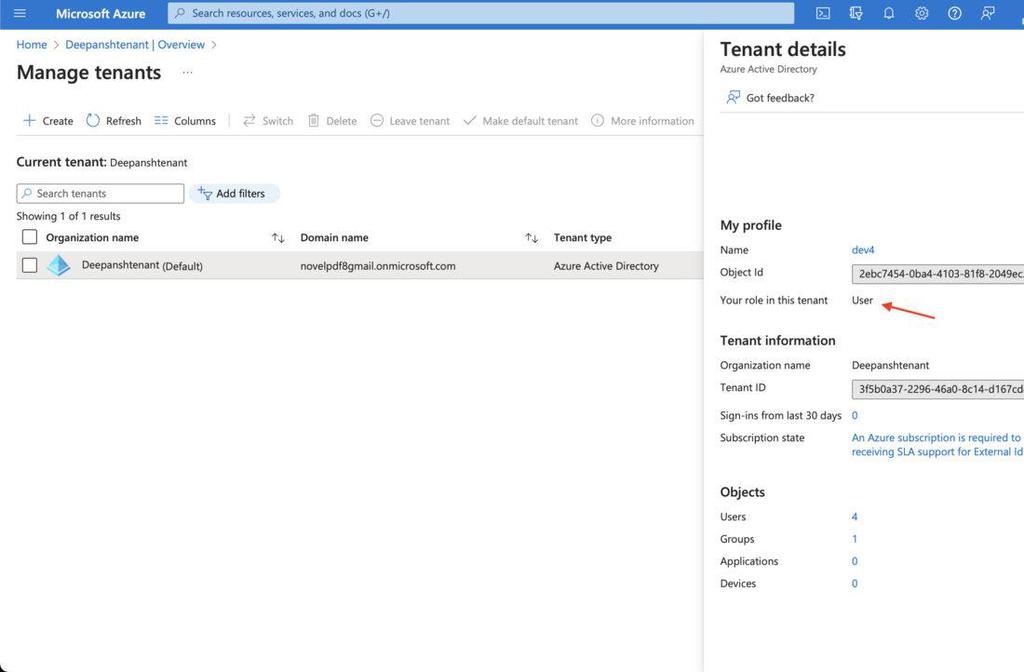The width and height of the screenshot is (1024, 672).
Task: Click the Create plus icon
Action: click(x=29, y=120)
